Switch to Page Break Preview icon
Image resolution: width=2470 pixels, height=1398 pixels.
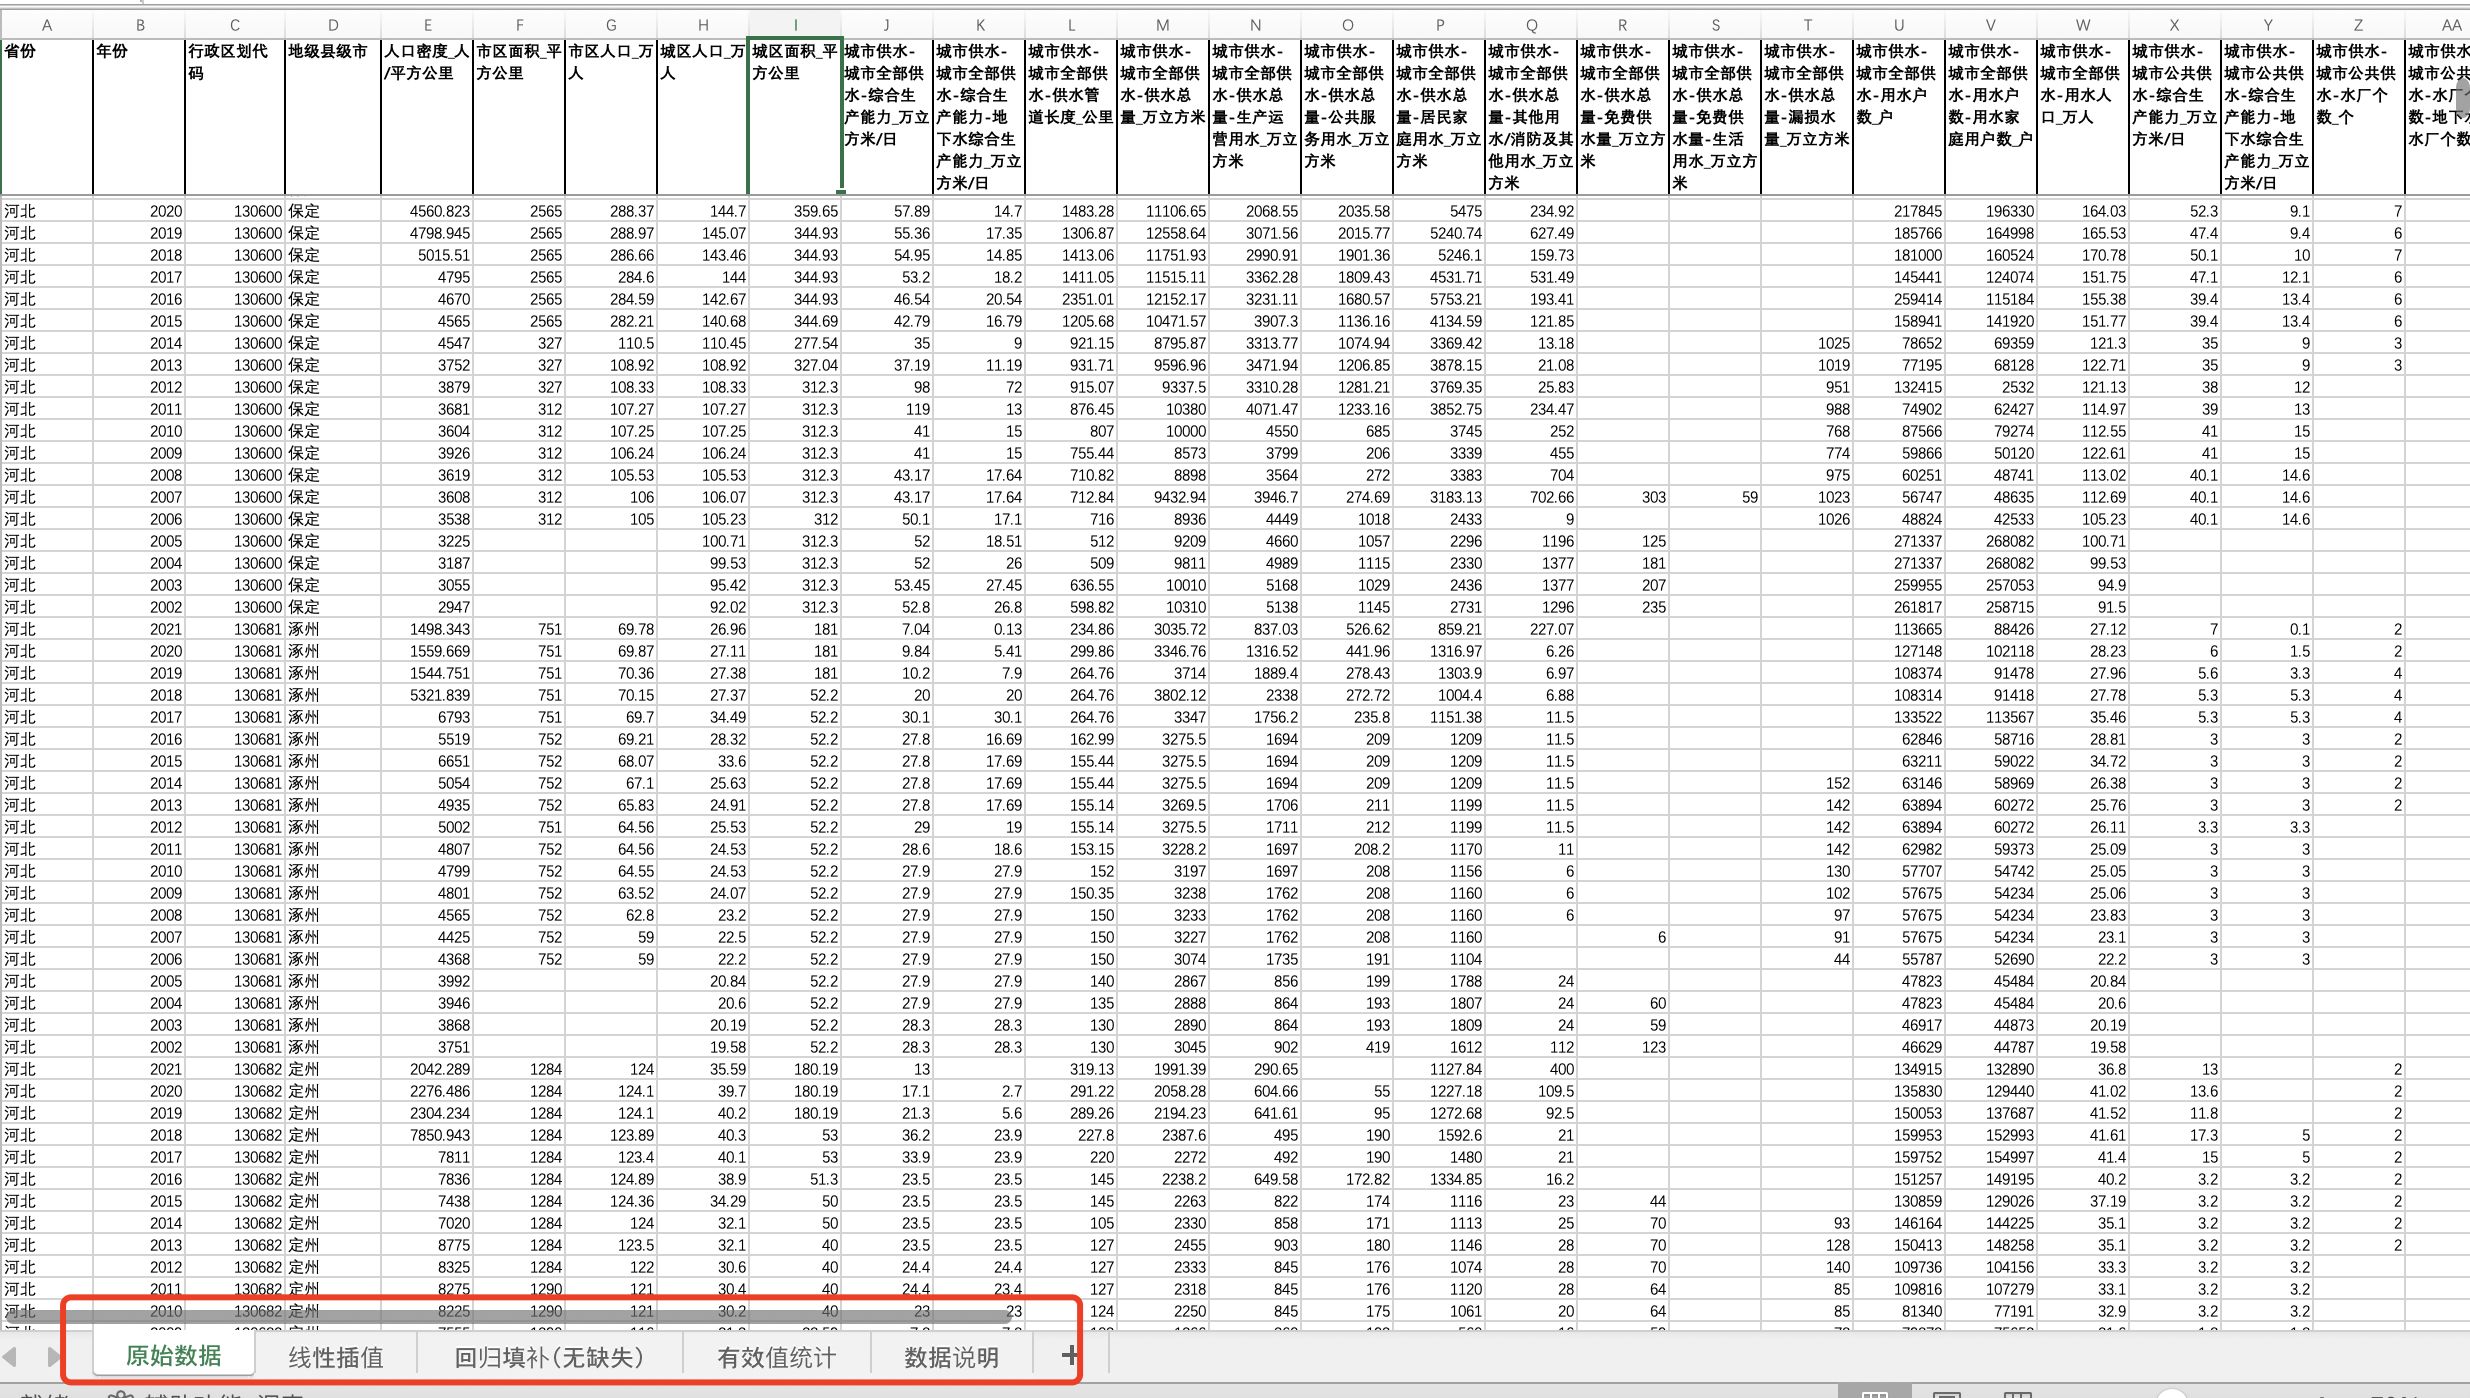click(x=2017, y=1394)
